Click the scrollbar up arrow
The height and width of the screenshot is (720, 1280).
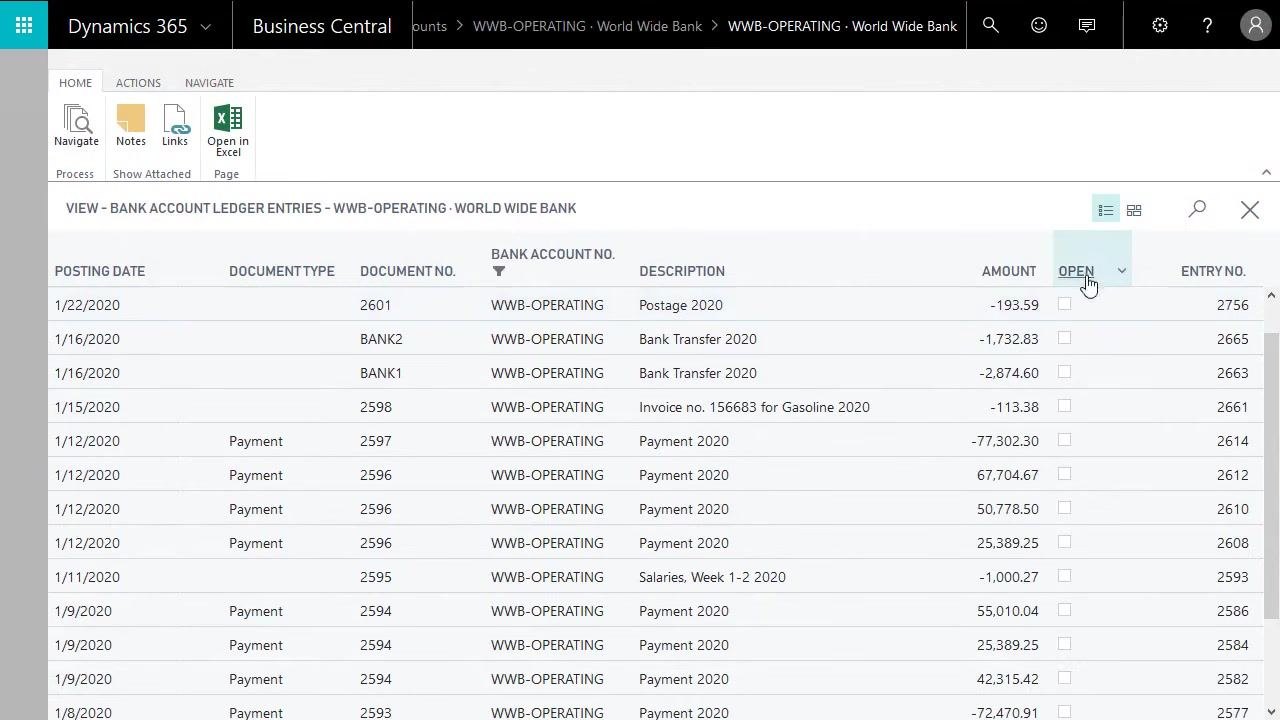pos(1271,295)
